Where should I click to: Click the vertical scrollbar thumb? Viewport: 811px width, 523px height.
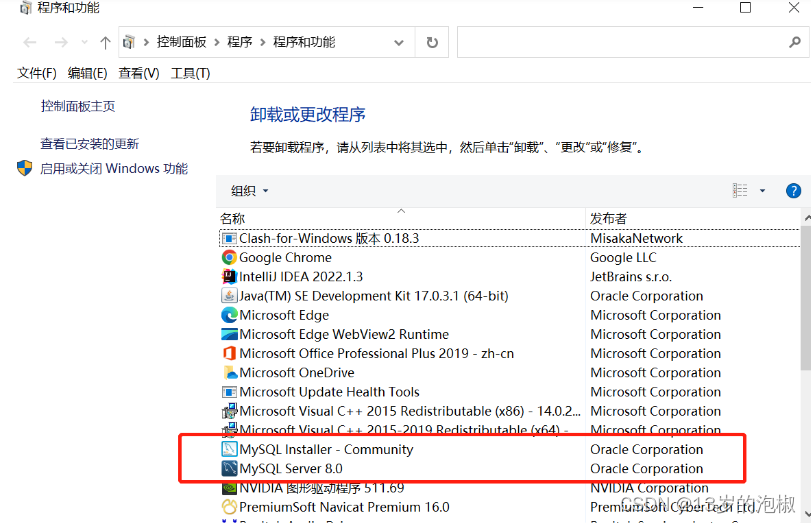806,298
